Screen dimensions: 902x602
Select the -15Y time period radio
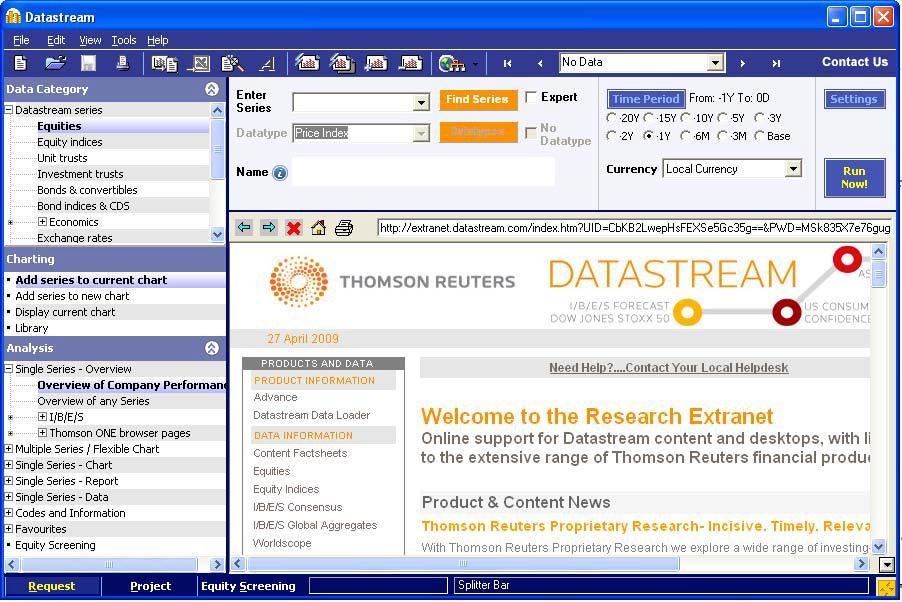[x=648, y=117]
